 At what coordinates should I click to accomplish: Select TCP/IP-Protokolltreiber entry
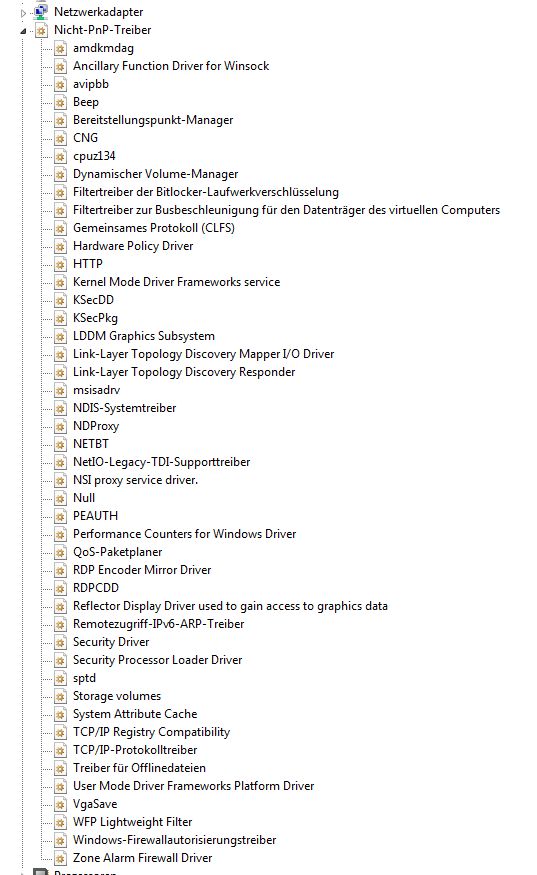point(135,750)
